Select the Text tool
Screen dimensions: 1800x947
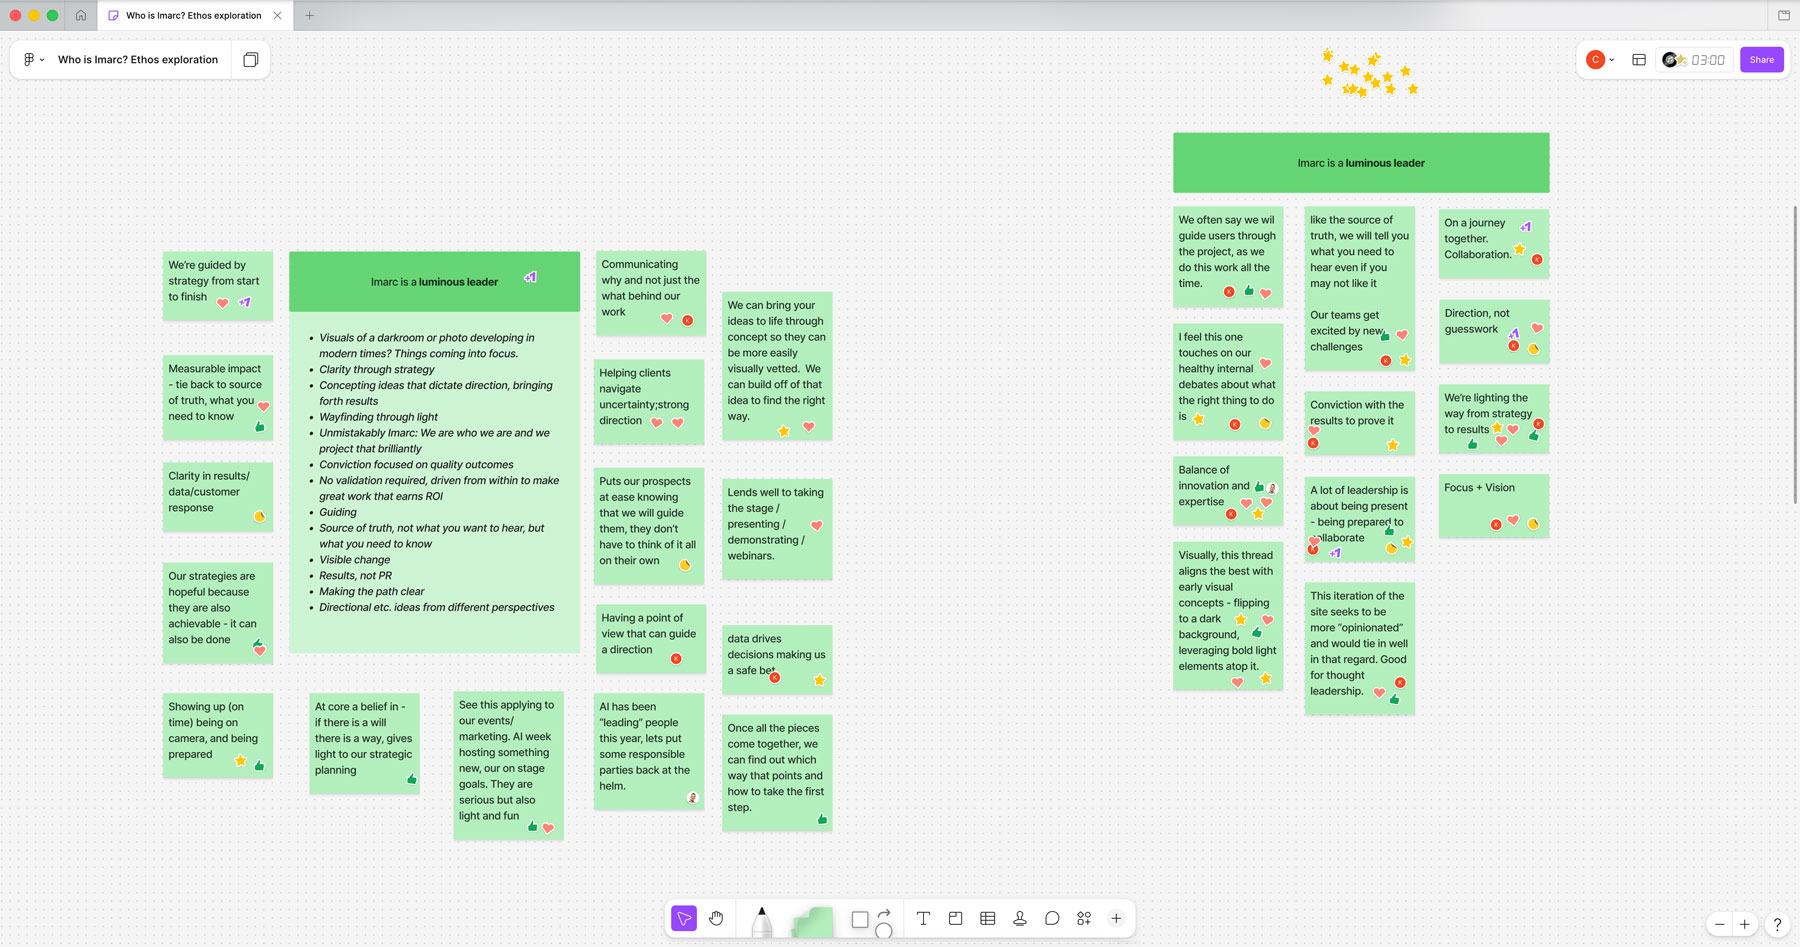click(923, 918)
